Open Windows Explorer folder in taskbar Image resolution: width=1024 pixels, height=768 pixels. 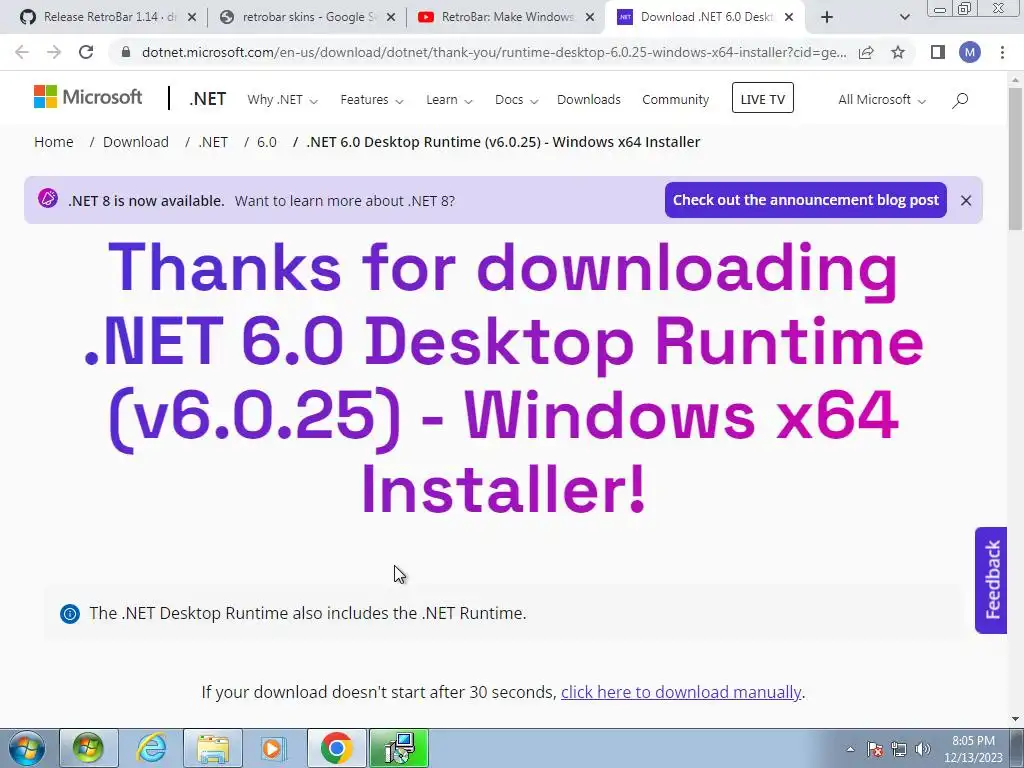[213, 748]
